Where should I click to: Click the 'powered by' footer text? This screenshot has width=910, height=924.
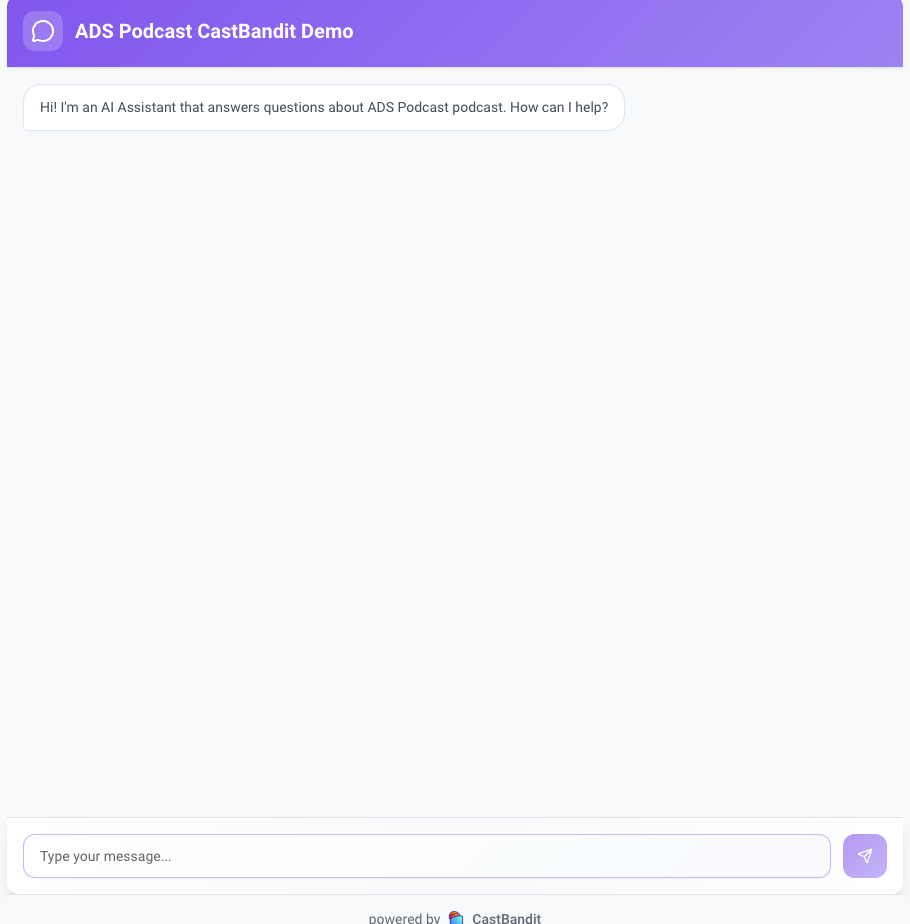click(404, 918)
